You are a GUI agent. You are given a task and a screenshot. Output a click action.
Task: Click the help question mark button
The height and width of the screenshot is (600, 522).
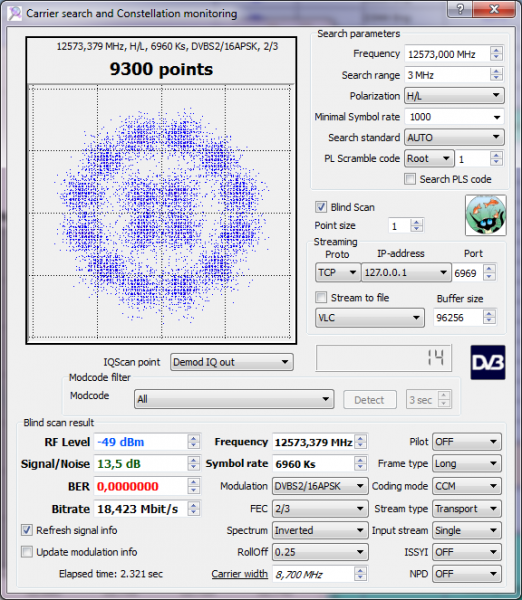click(x=460, y=9)
